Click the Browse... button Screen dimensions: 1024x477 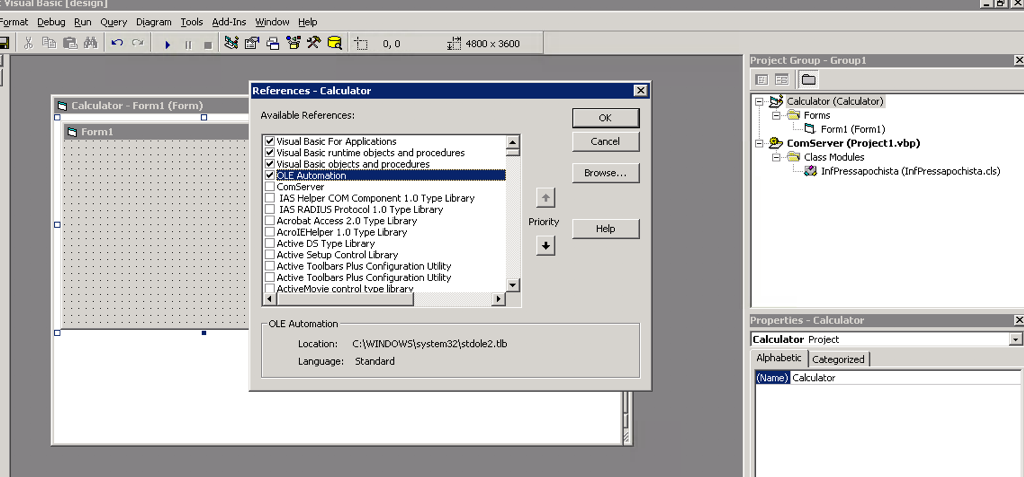click(605, 173)
